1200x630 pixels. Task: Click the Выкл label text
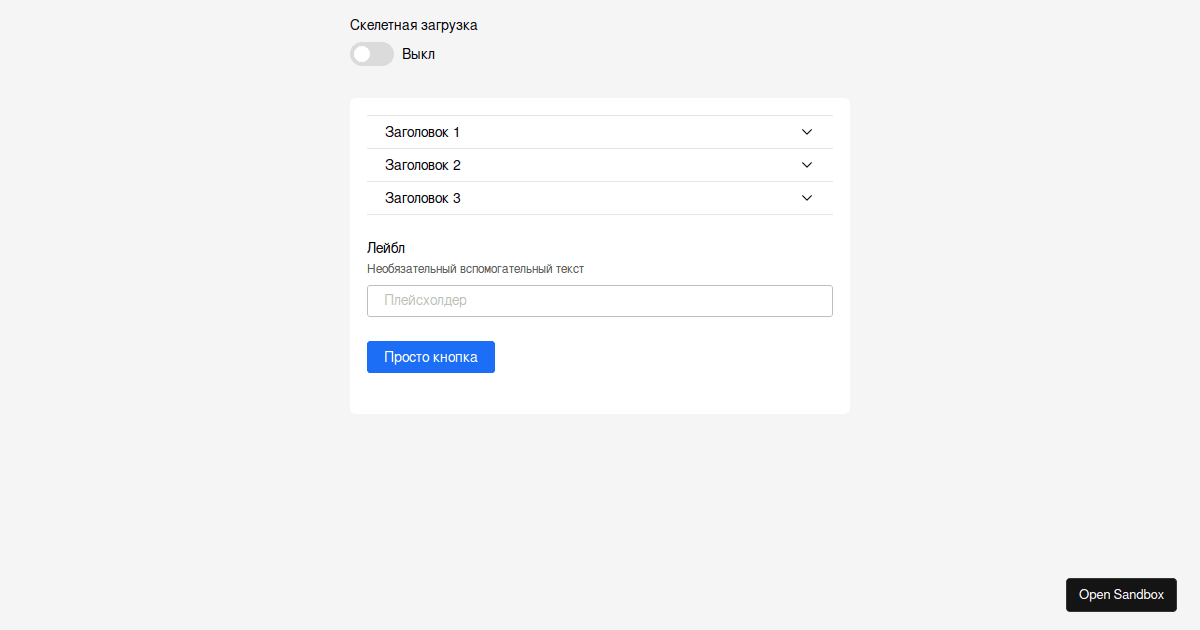click(419, 54)
